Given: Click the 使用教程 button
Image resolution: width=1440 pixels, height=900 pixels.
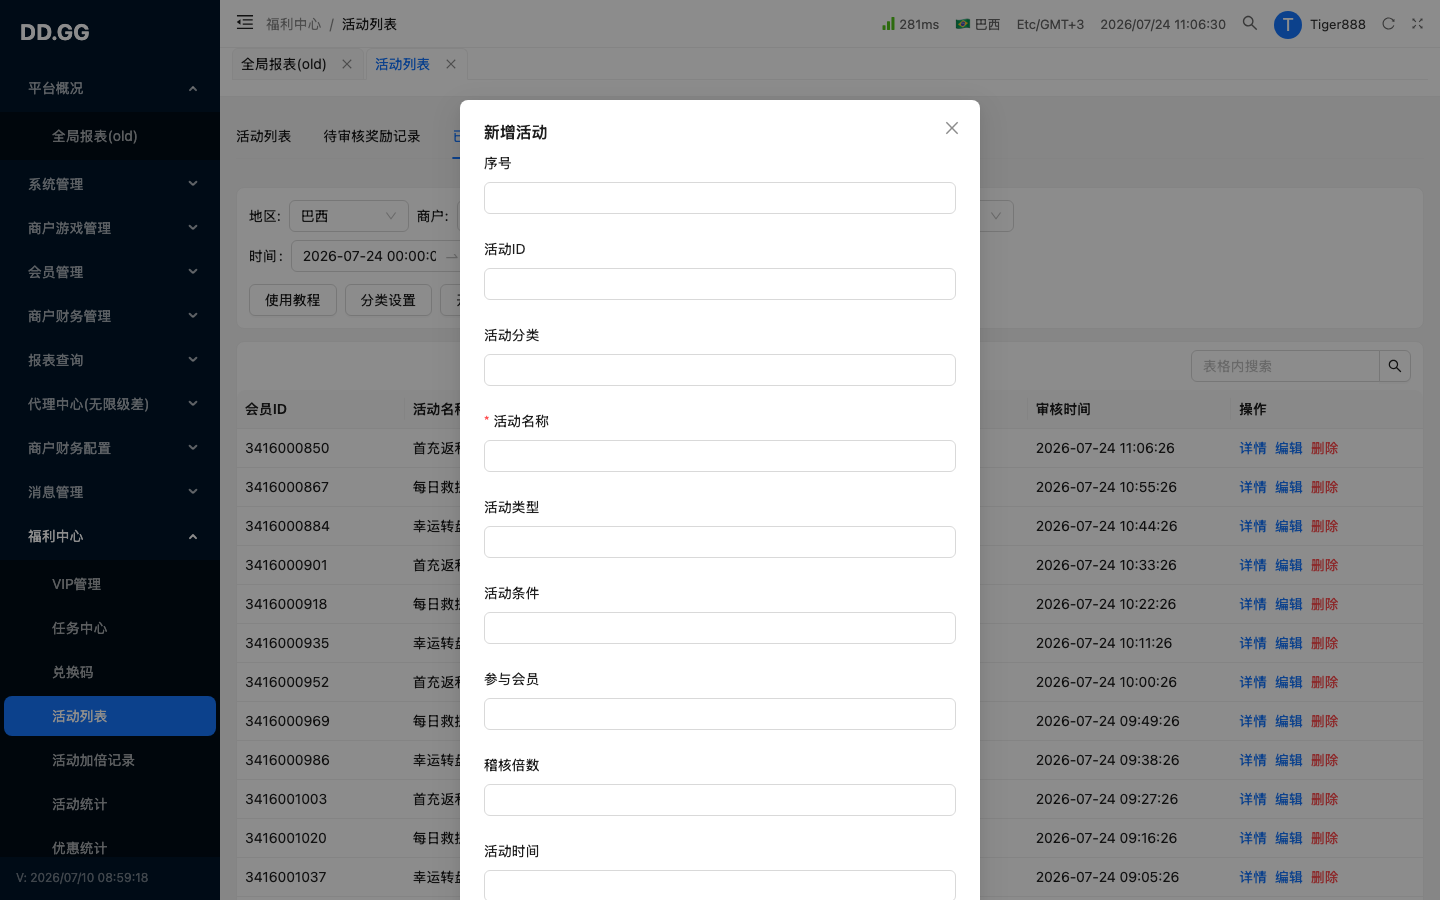Looking at the screenshot, I should (292, 300).
